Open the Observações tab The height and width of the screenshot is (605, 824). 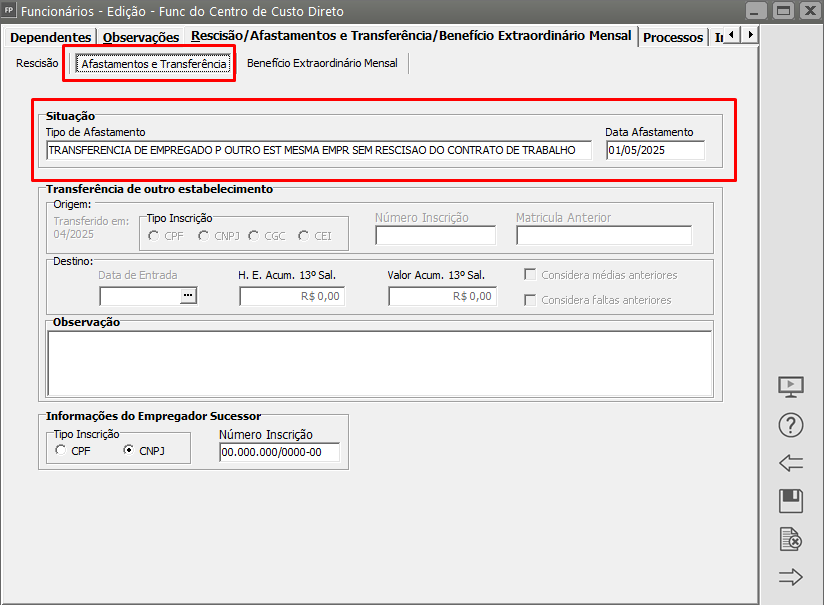coord(141,37)
